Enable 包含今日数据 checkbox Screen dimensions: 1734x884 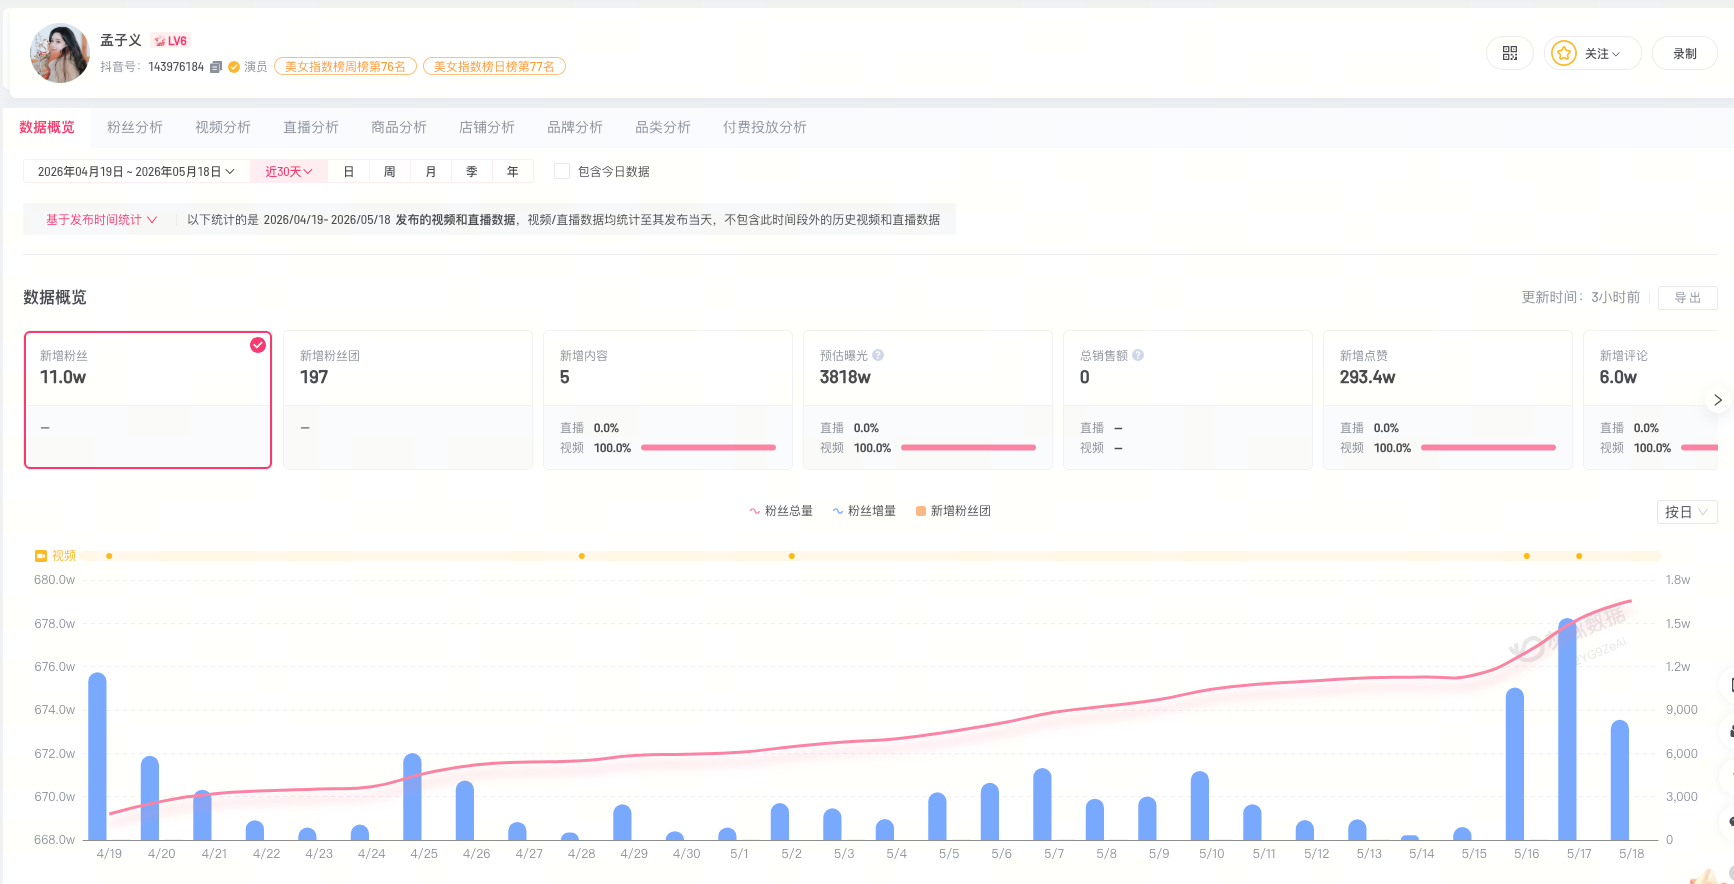(x=562, y=171)
